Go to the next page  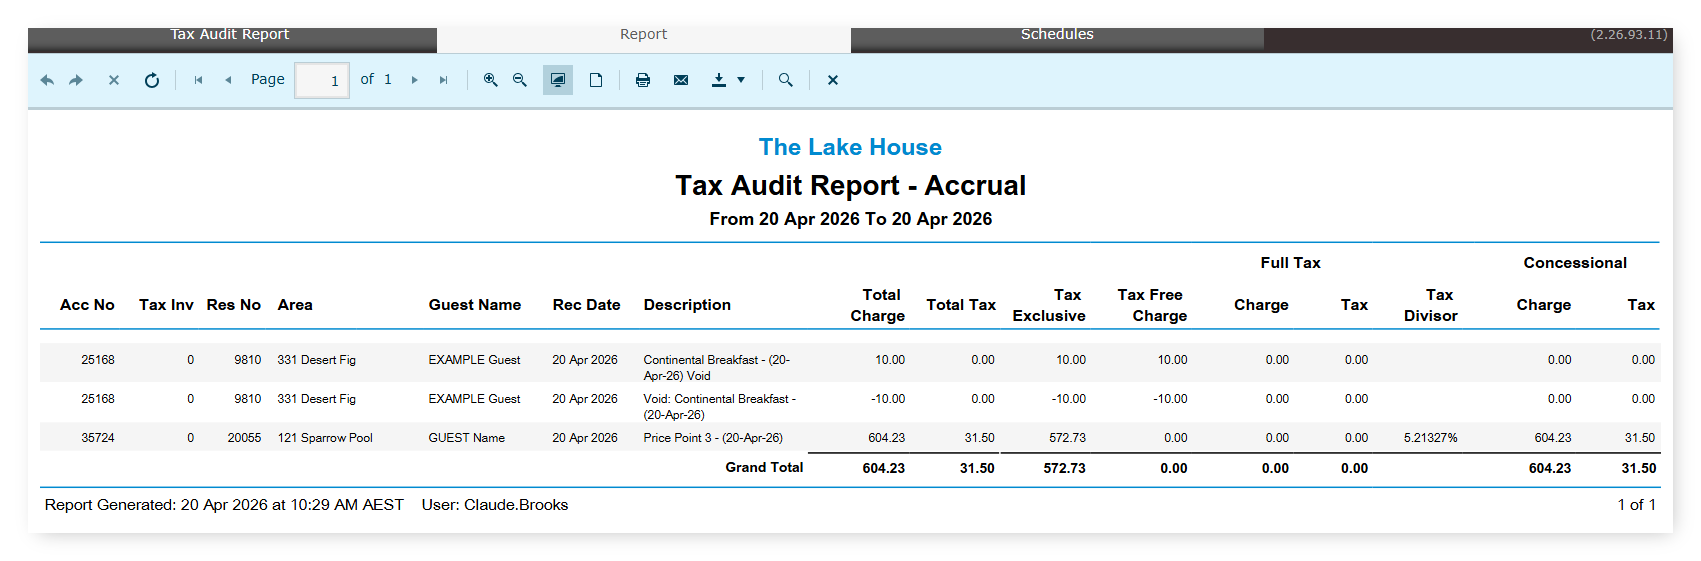(x=414, y=80)
